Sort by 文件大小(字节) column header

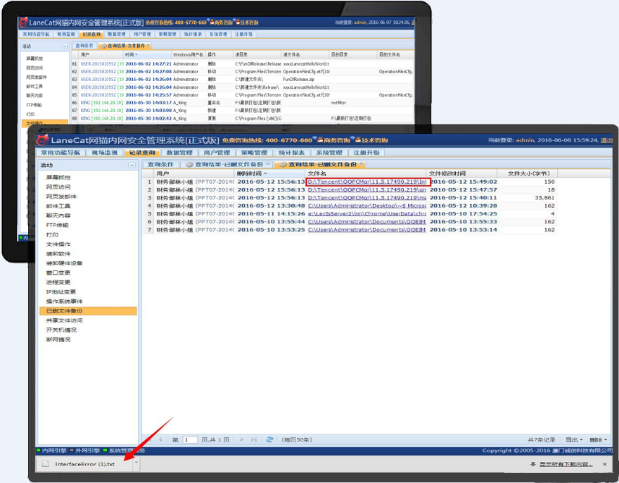529,173
